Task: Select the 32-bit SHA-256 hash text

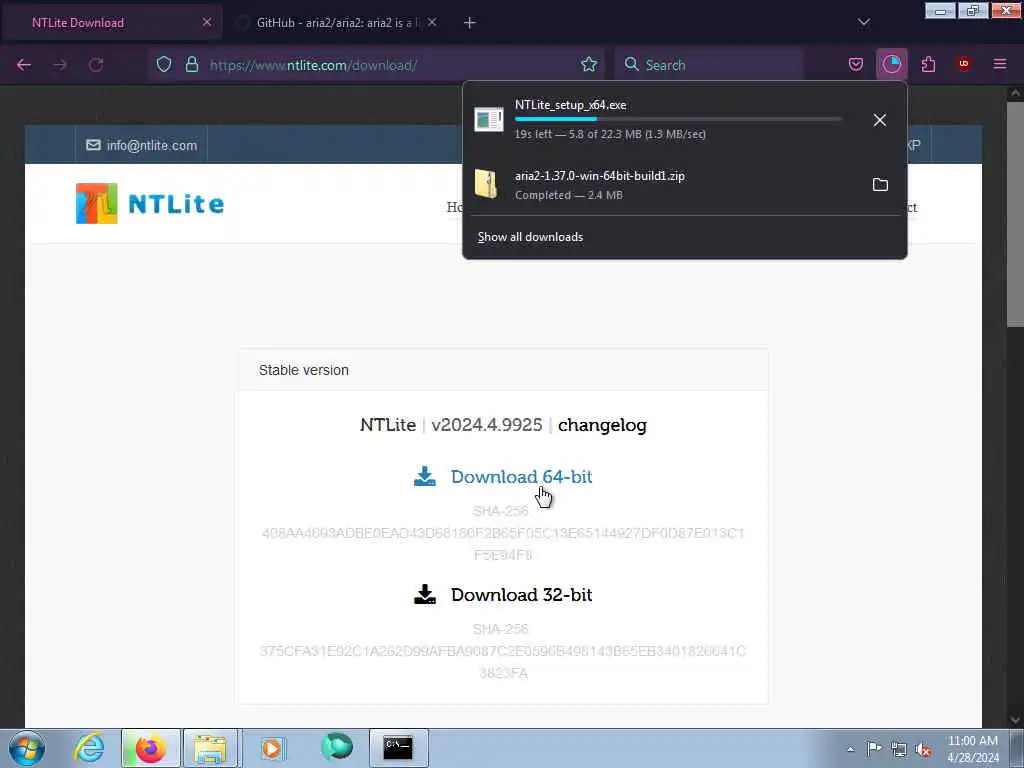Action: (503, 662)
